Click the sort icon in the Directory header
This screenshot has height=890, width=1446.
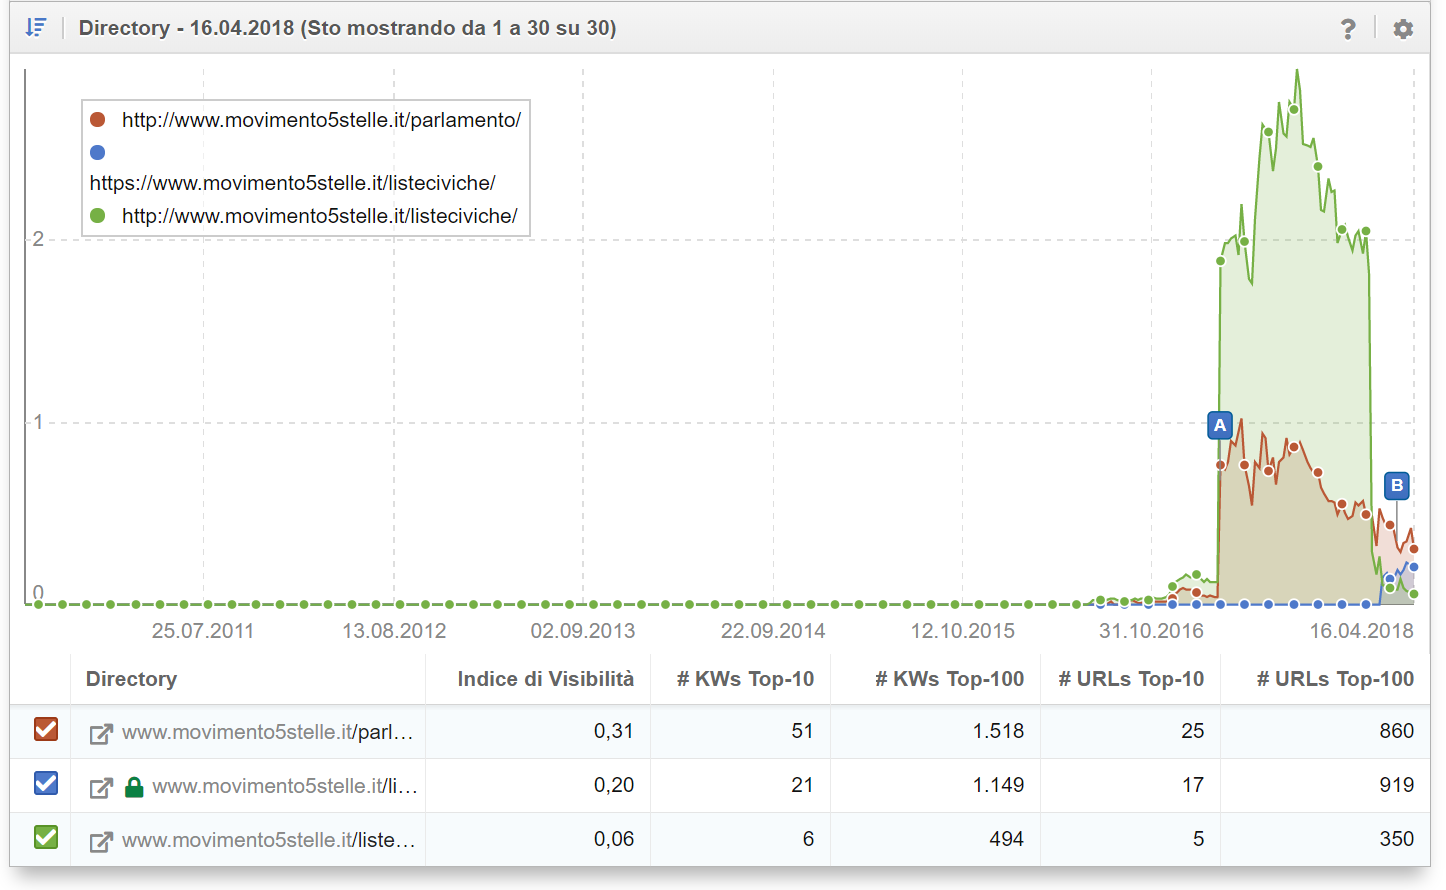[36, 27]
